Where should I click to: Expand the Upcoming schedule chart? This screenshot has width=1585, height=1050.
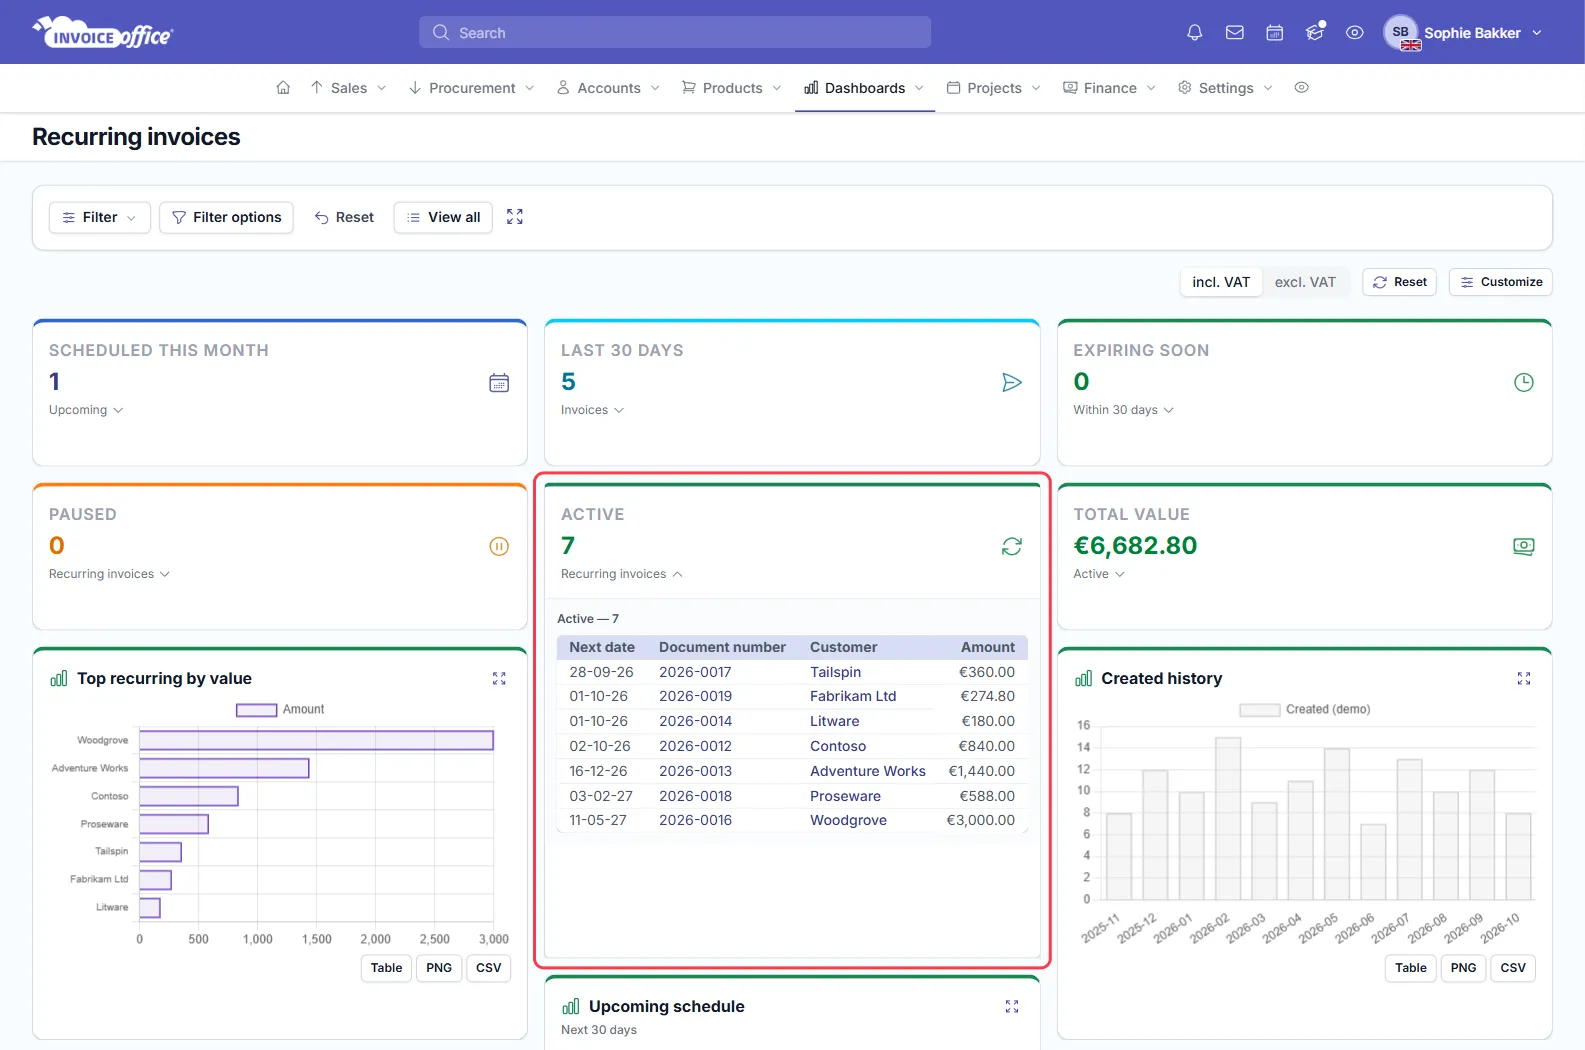pyautogui.click(x=1012, y=1007)
